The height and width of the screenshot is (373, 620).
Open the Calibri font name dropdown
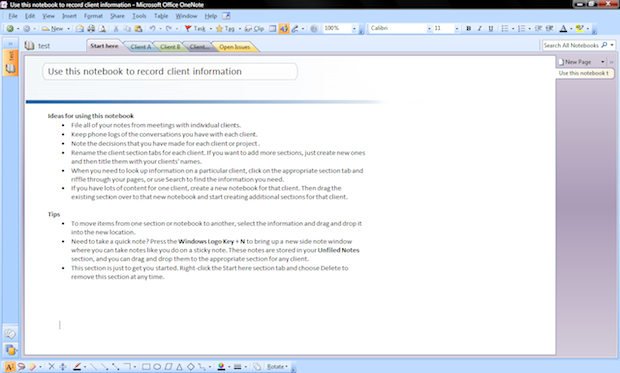(429, 28)
